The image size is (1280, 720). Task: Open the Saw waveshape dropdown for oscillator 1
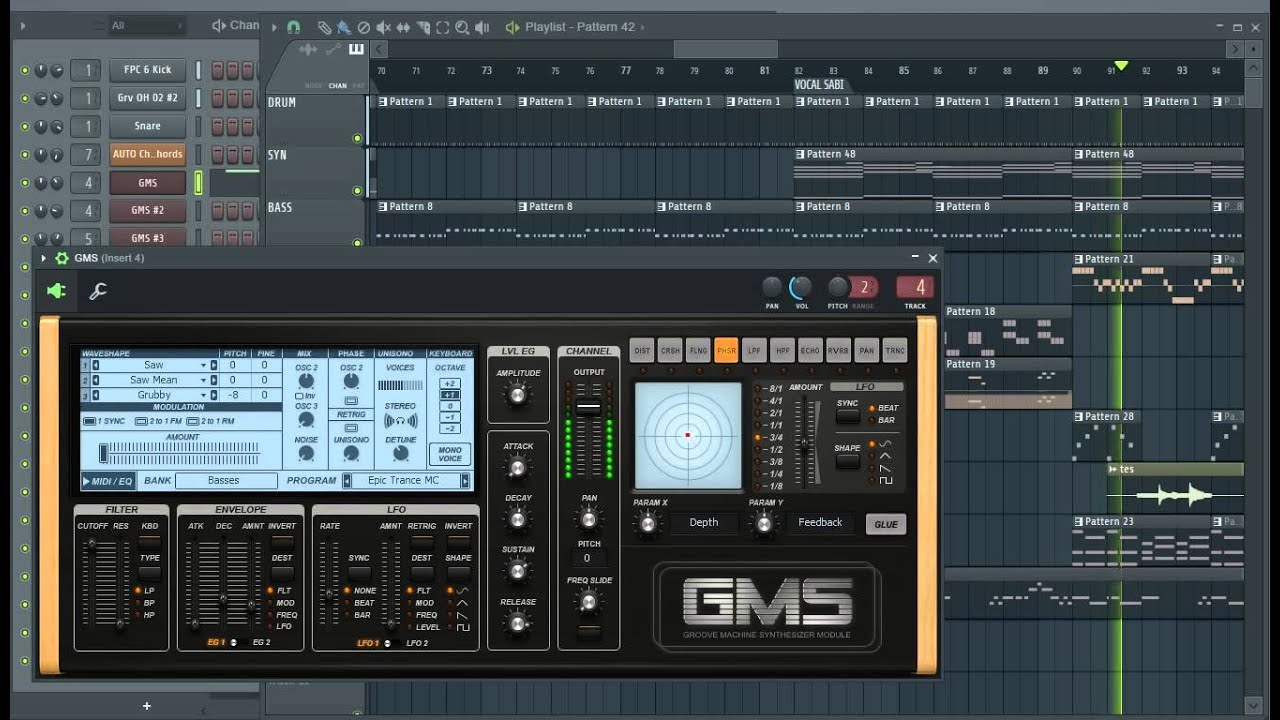pos(202,366)
